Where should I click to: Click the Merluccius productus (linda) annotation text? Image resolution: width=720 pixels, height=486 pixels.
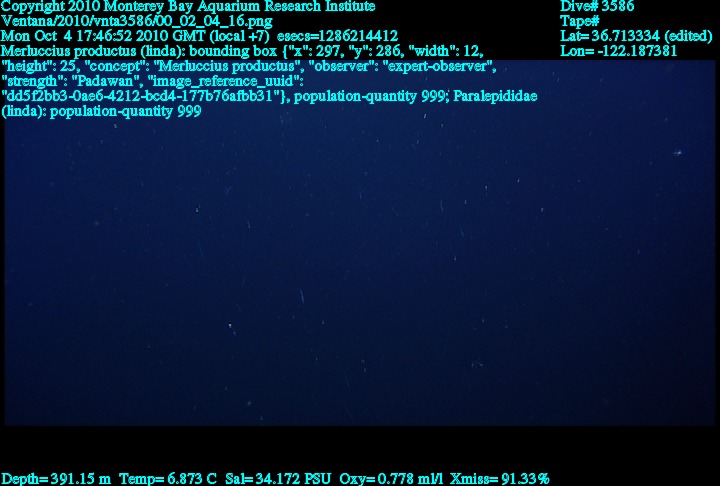click(x=92, y=51)
